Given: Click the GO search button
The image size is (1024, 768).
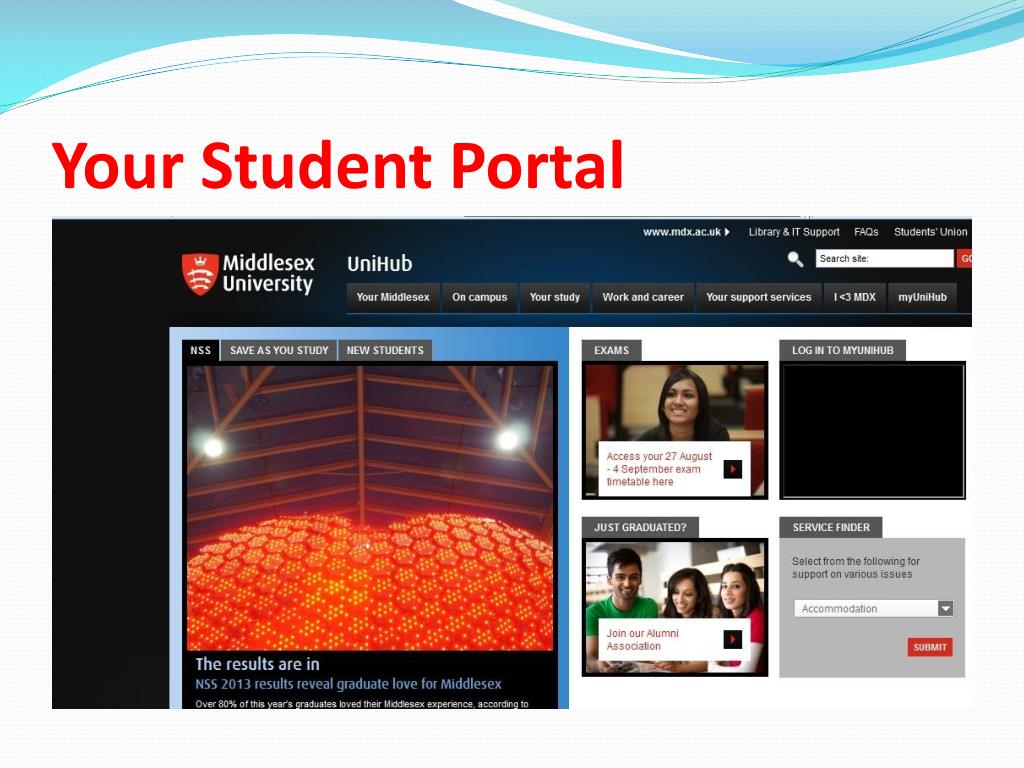Looking at the screenshot, I should point(965,259).
